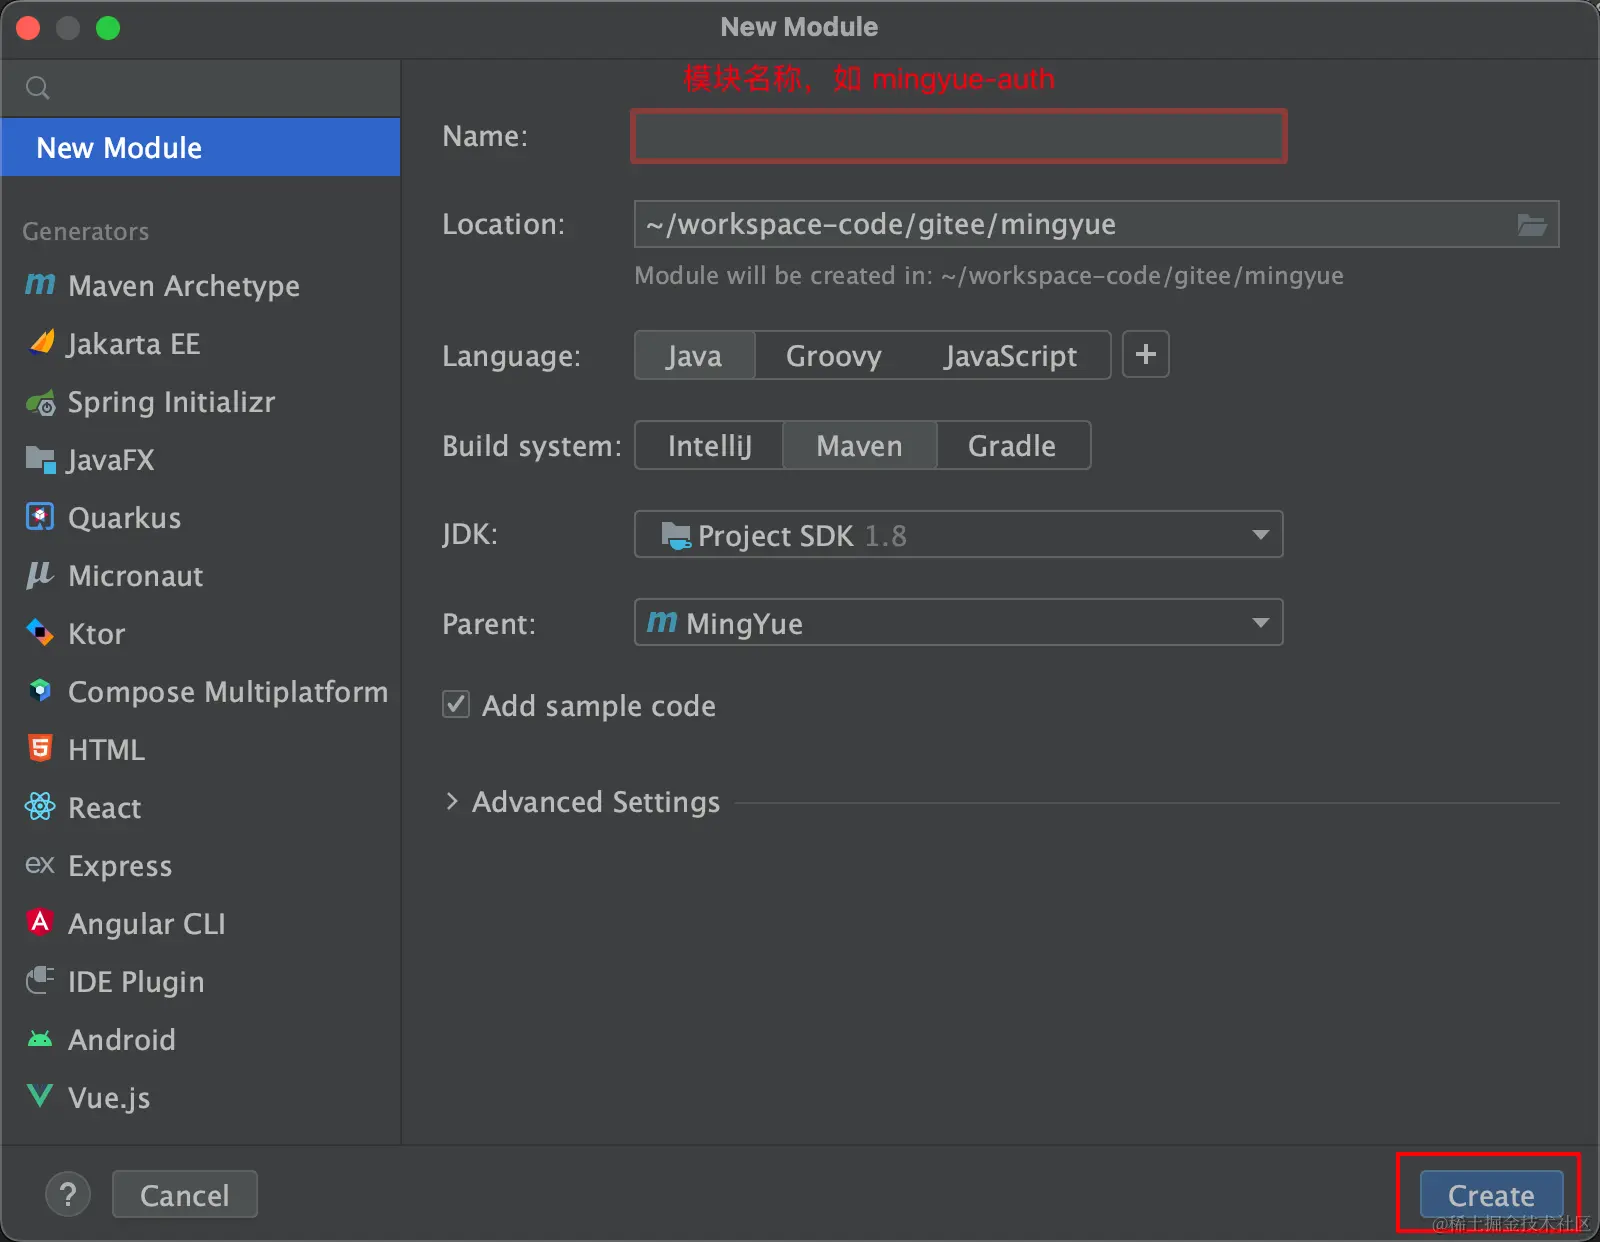Click the Android robot icon
The image size is (1600, 1242).
click(40, 1039)
